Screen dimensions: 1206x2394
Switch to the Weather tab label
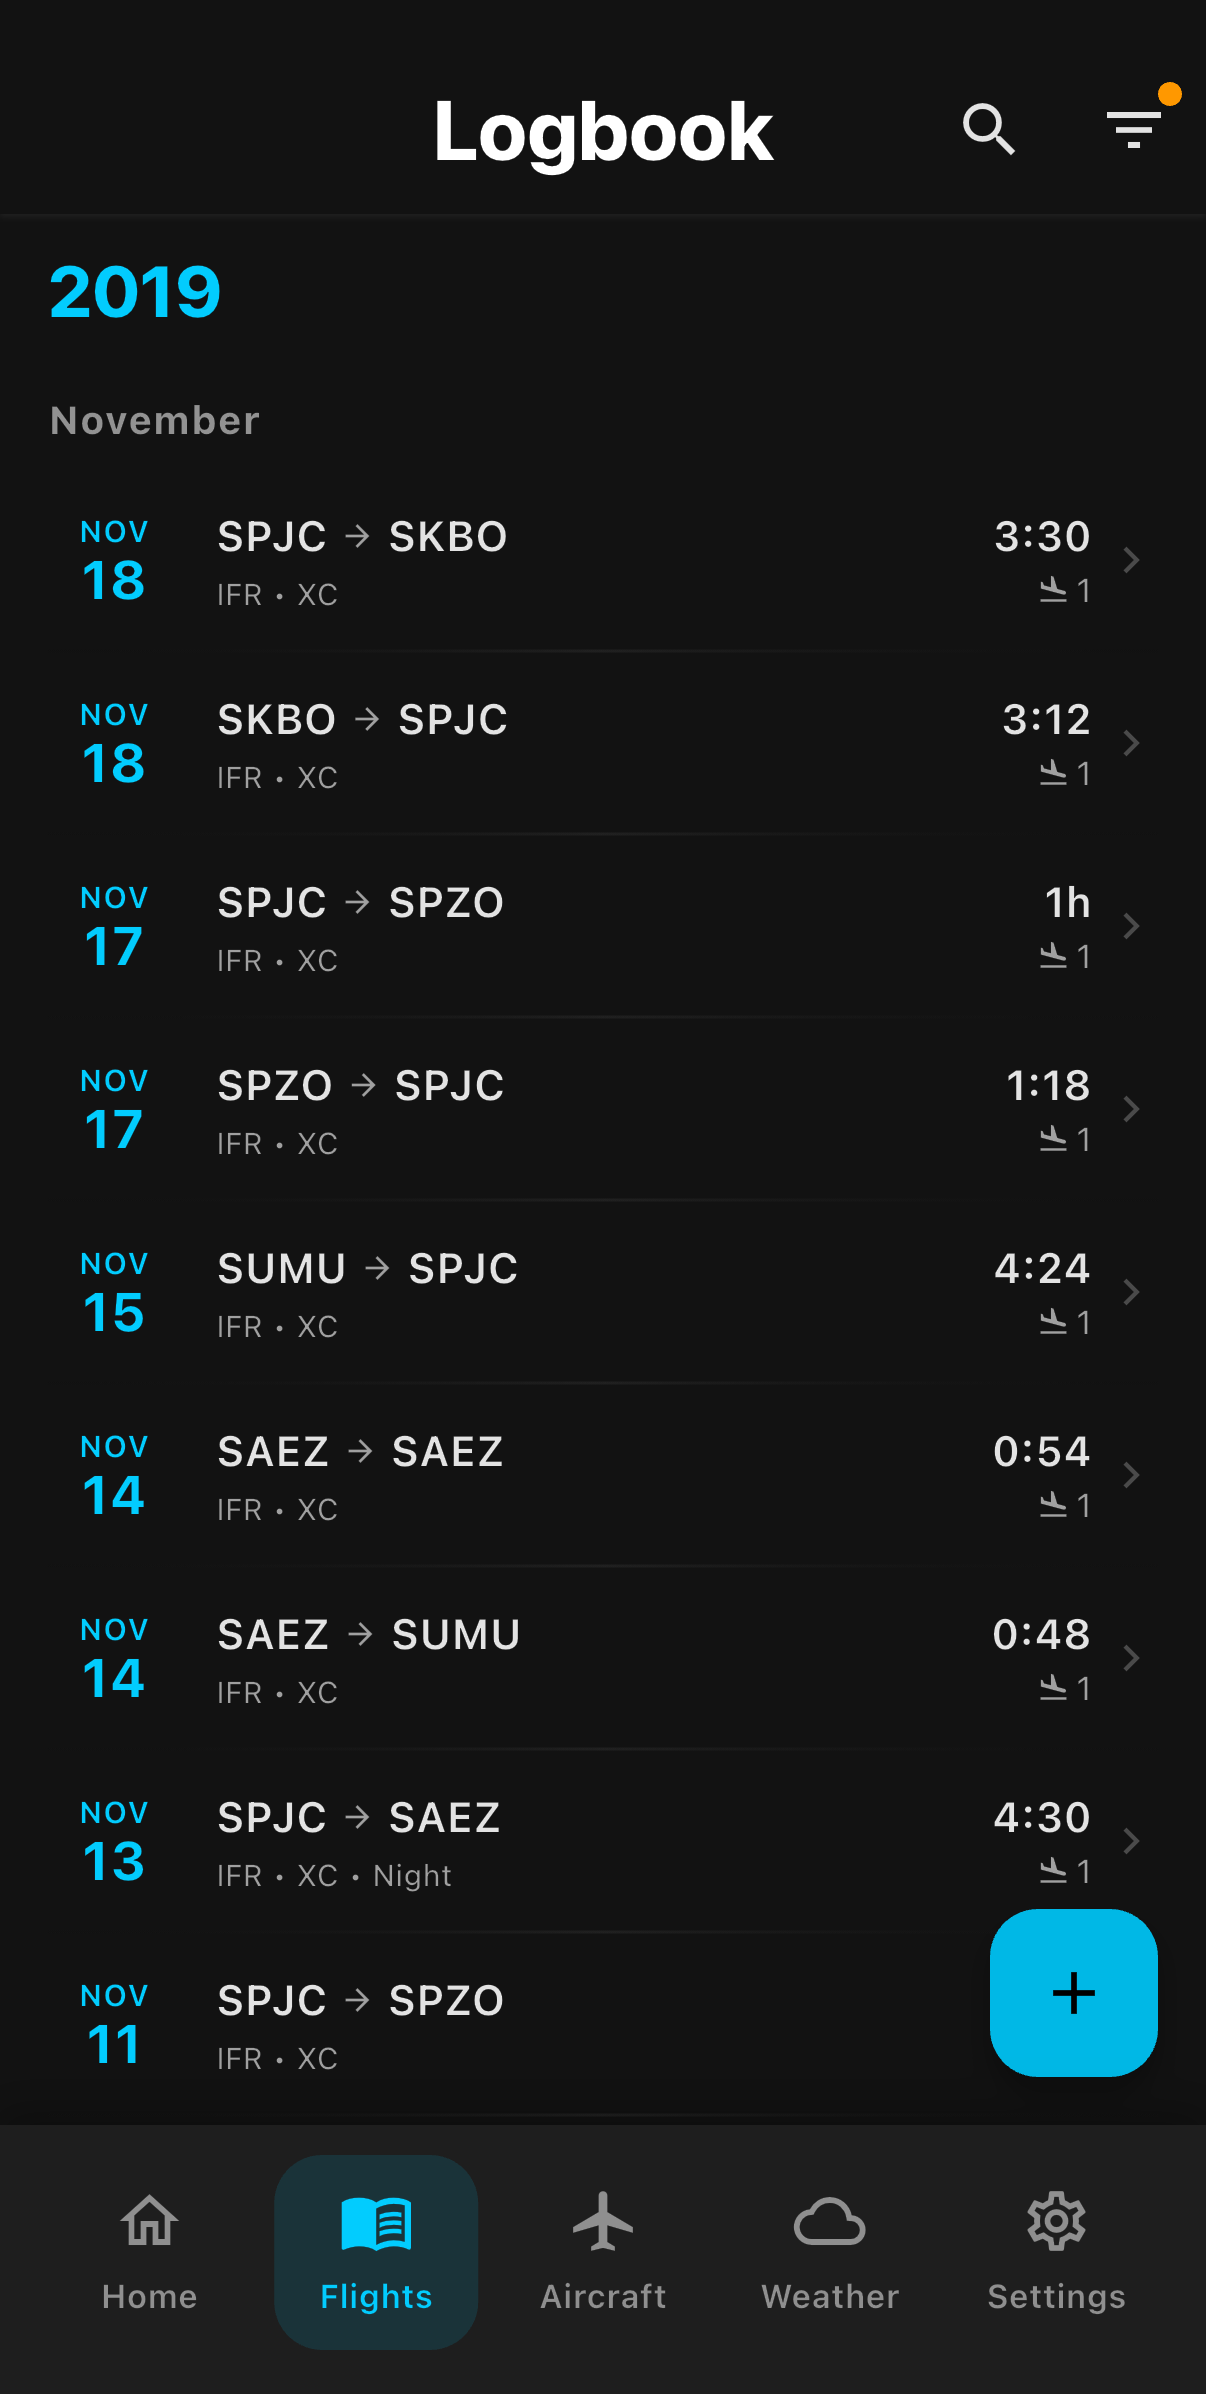tap(830, 2297)
